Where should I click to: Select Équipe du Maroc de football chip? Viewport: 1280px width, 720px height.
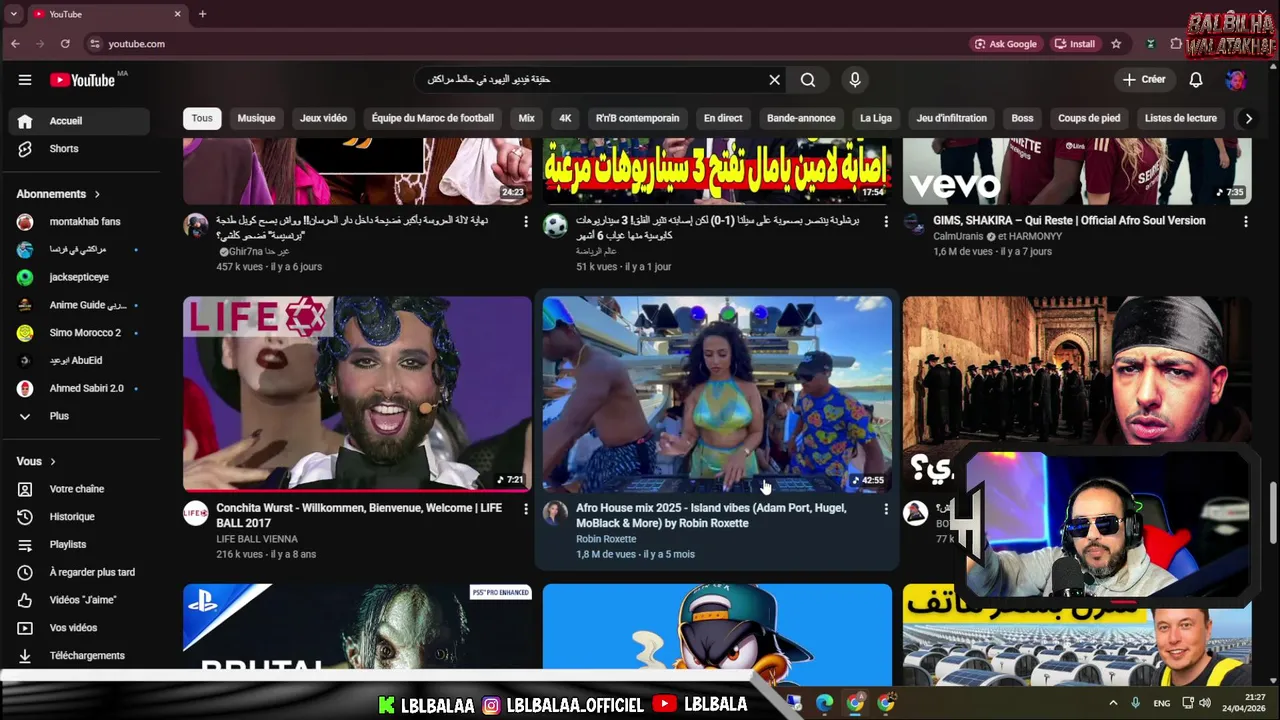point(433,118)
